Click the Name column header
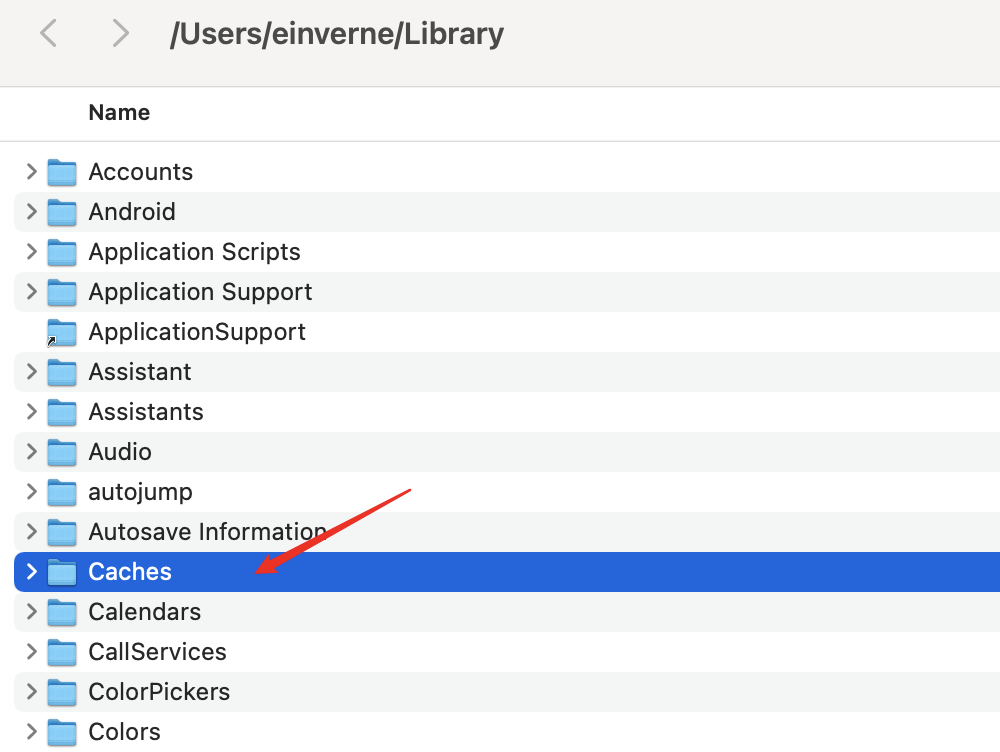 tap(119, 112)
